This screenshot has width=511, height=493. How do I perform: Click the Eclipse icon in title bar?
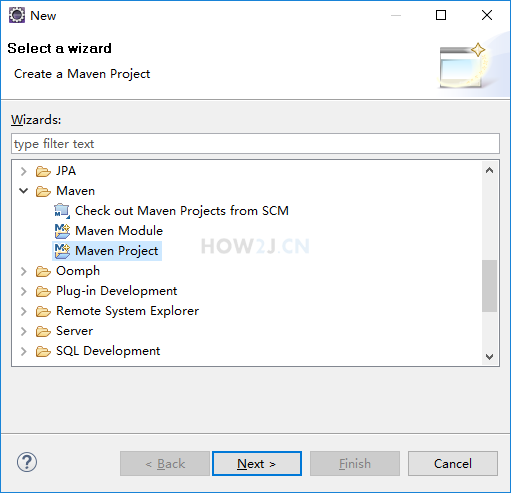coord(17,15)
